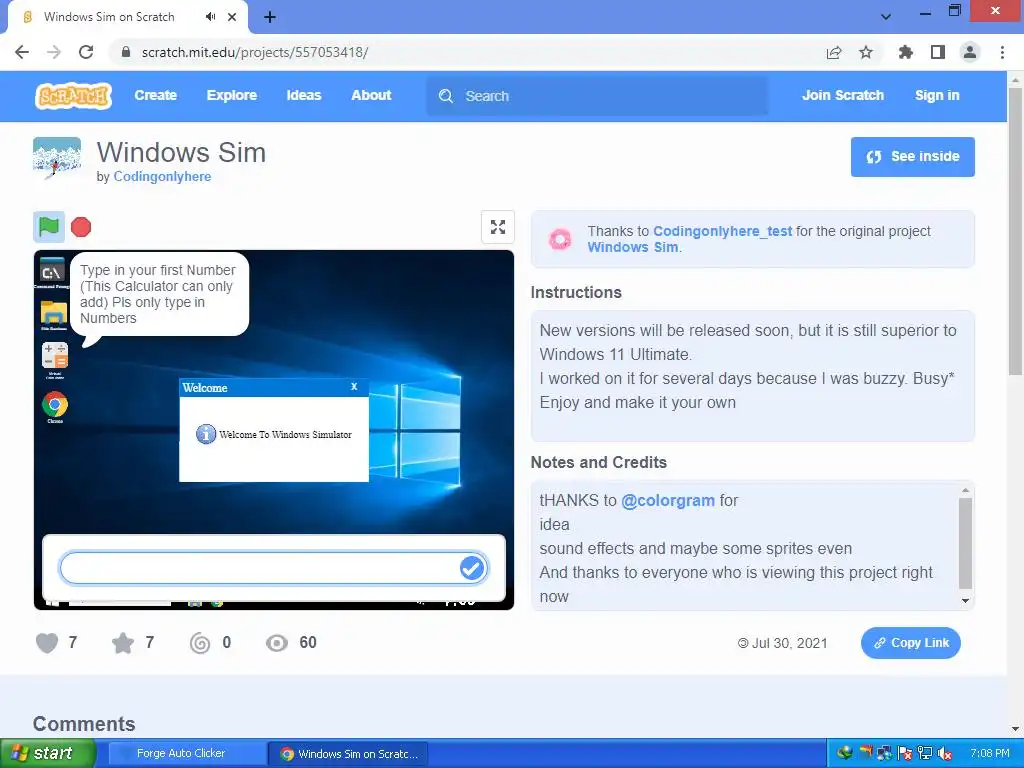Open the Ideas menu item
This screenshot has height=768, width=1024.
[304, 95]
